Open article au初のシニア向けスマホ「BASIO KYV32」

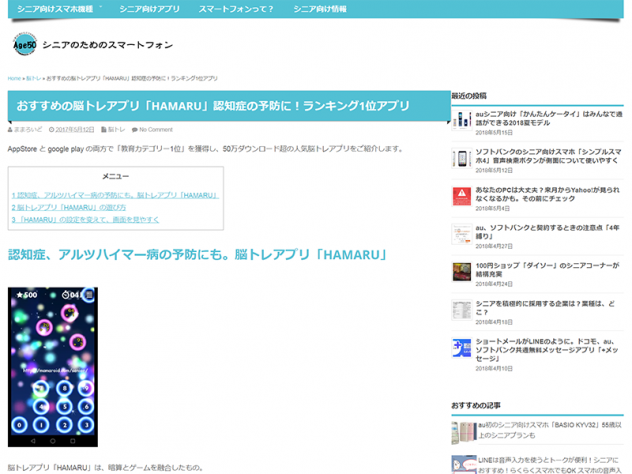[x=550, y=430]
